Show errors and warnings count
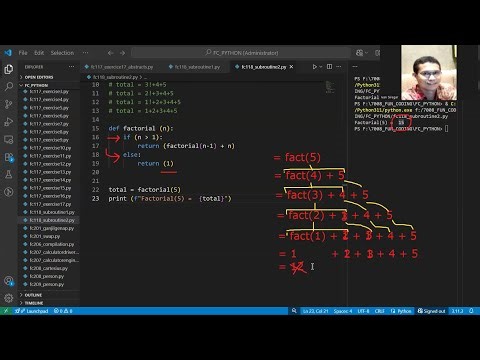 point(63,311)
